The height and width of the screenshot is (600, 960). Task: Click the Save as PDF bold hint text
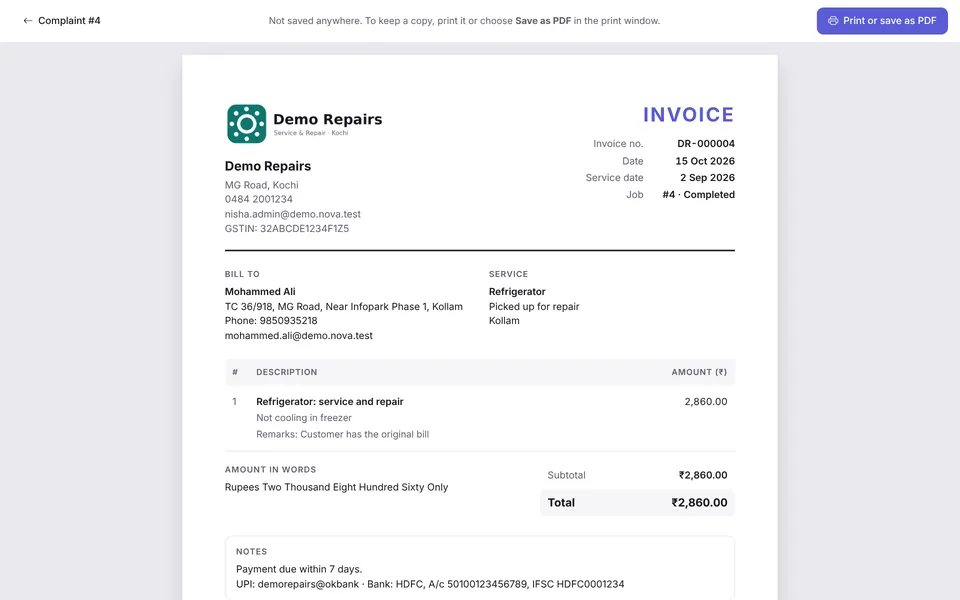pyautogui.click(x=542, y=21)
